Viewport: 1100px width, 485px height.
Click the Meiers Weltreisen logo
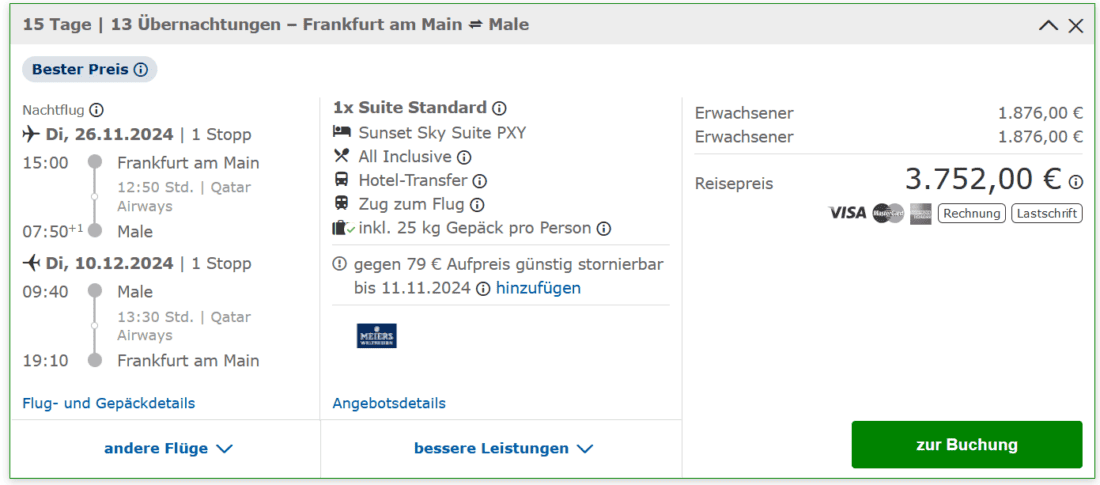click(x=377, y=336)
